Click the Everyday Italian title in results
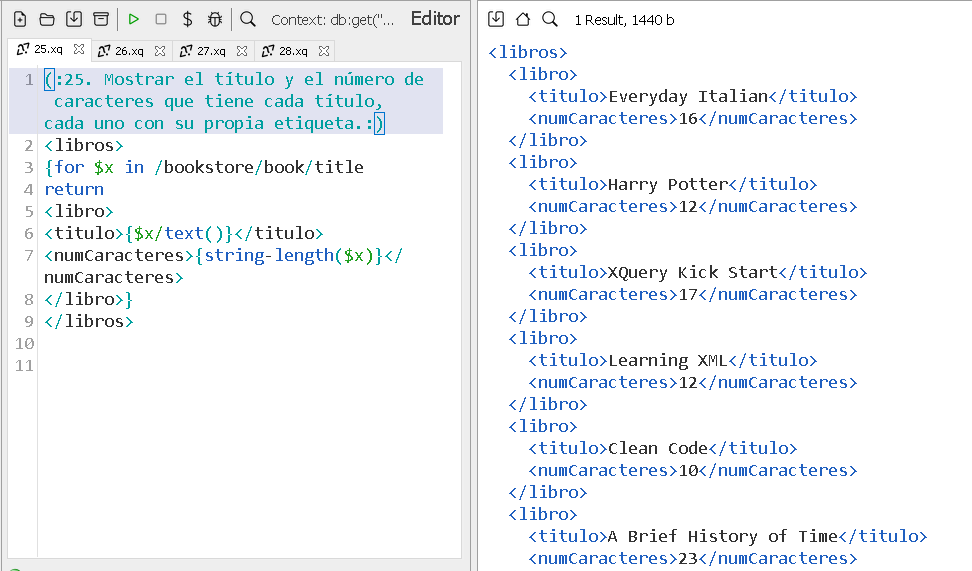 pos(687,97)
